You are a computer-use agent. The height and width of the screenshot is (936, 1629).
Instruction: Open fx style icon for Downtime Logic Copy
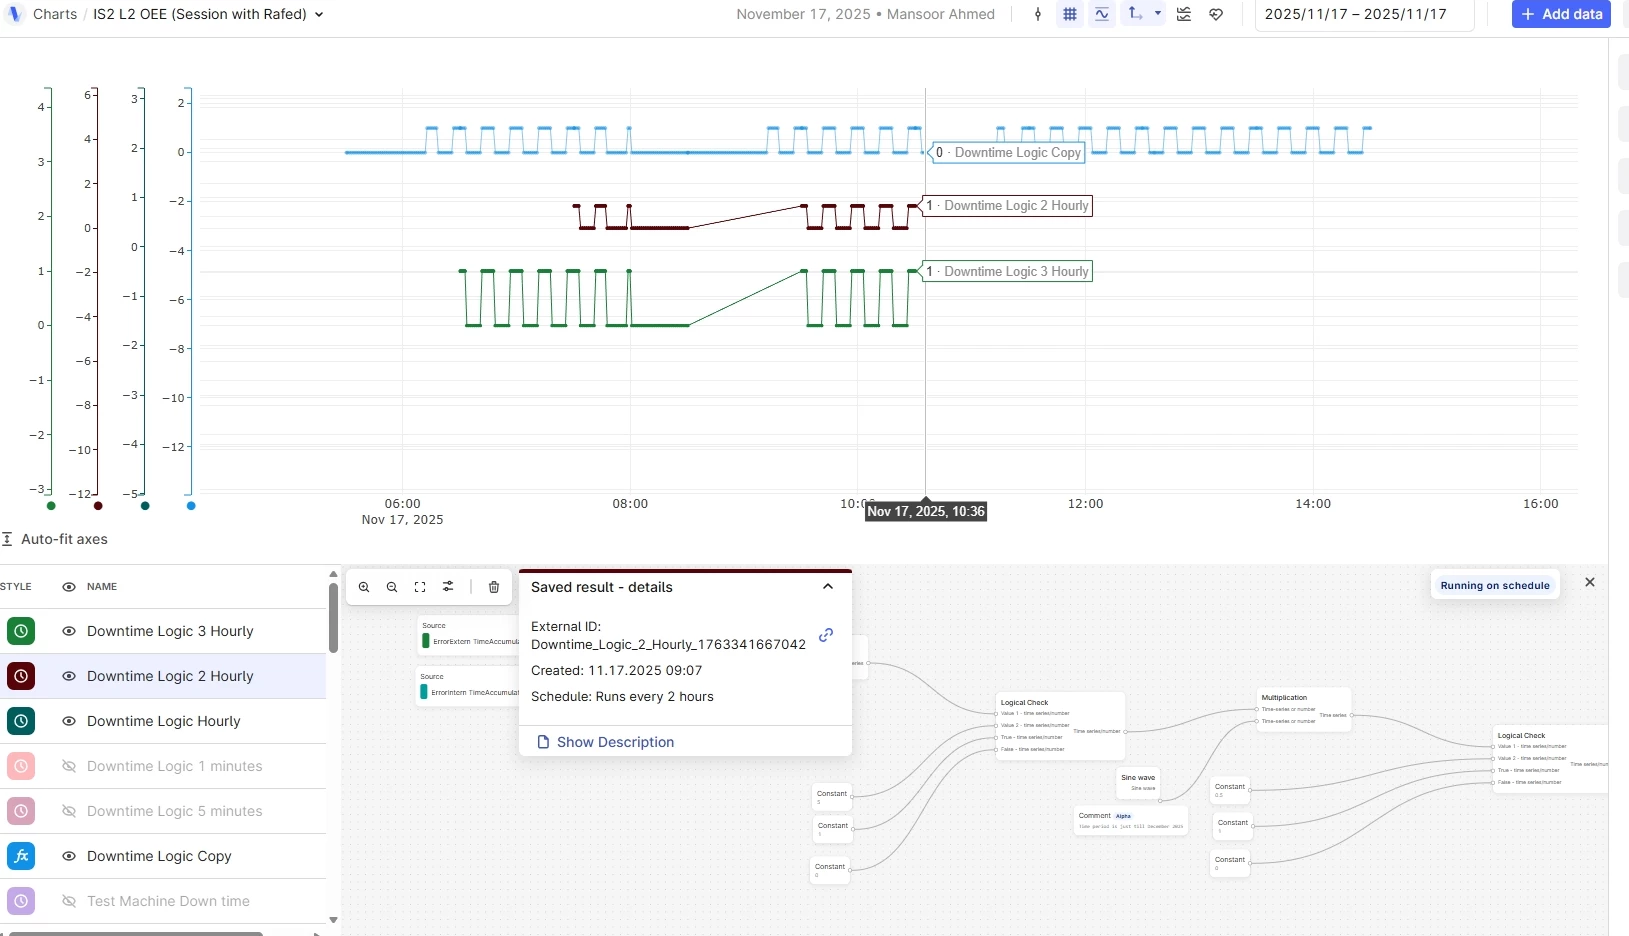pos(21,856)
